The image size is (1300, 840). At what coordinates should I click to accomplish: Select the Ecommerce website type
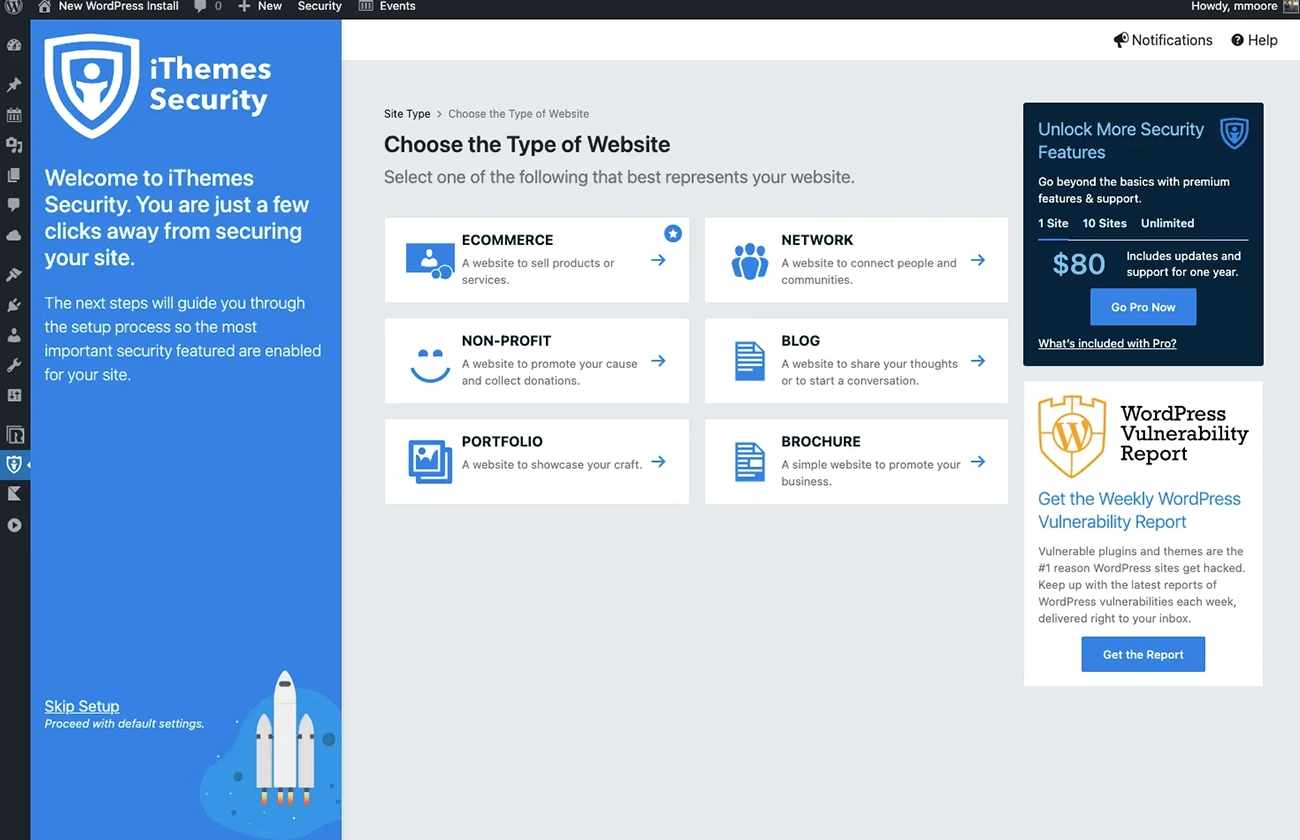537,260
